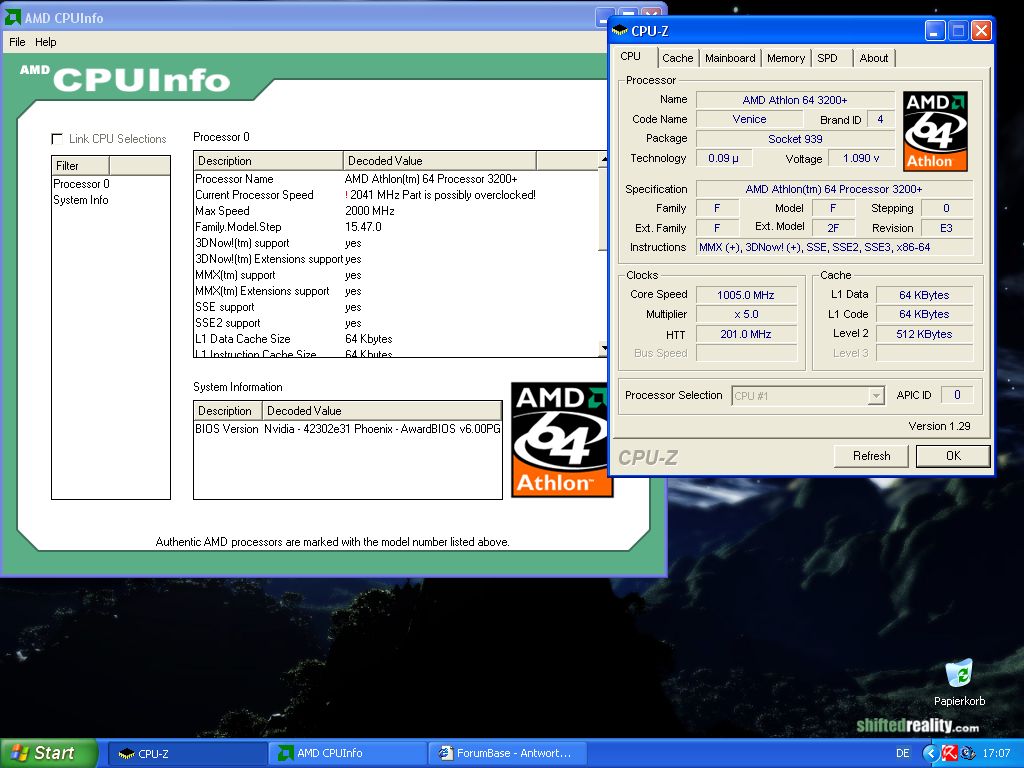The image size is (1024, 768).
Task: Click the Core Speed value 1005.0 MHz
Action: click(x=746, y=295)
